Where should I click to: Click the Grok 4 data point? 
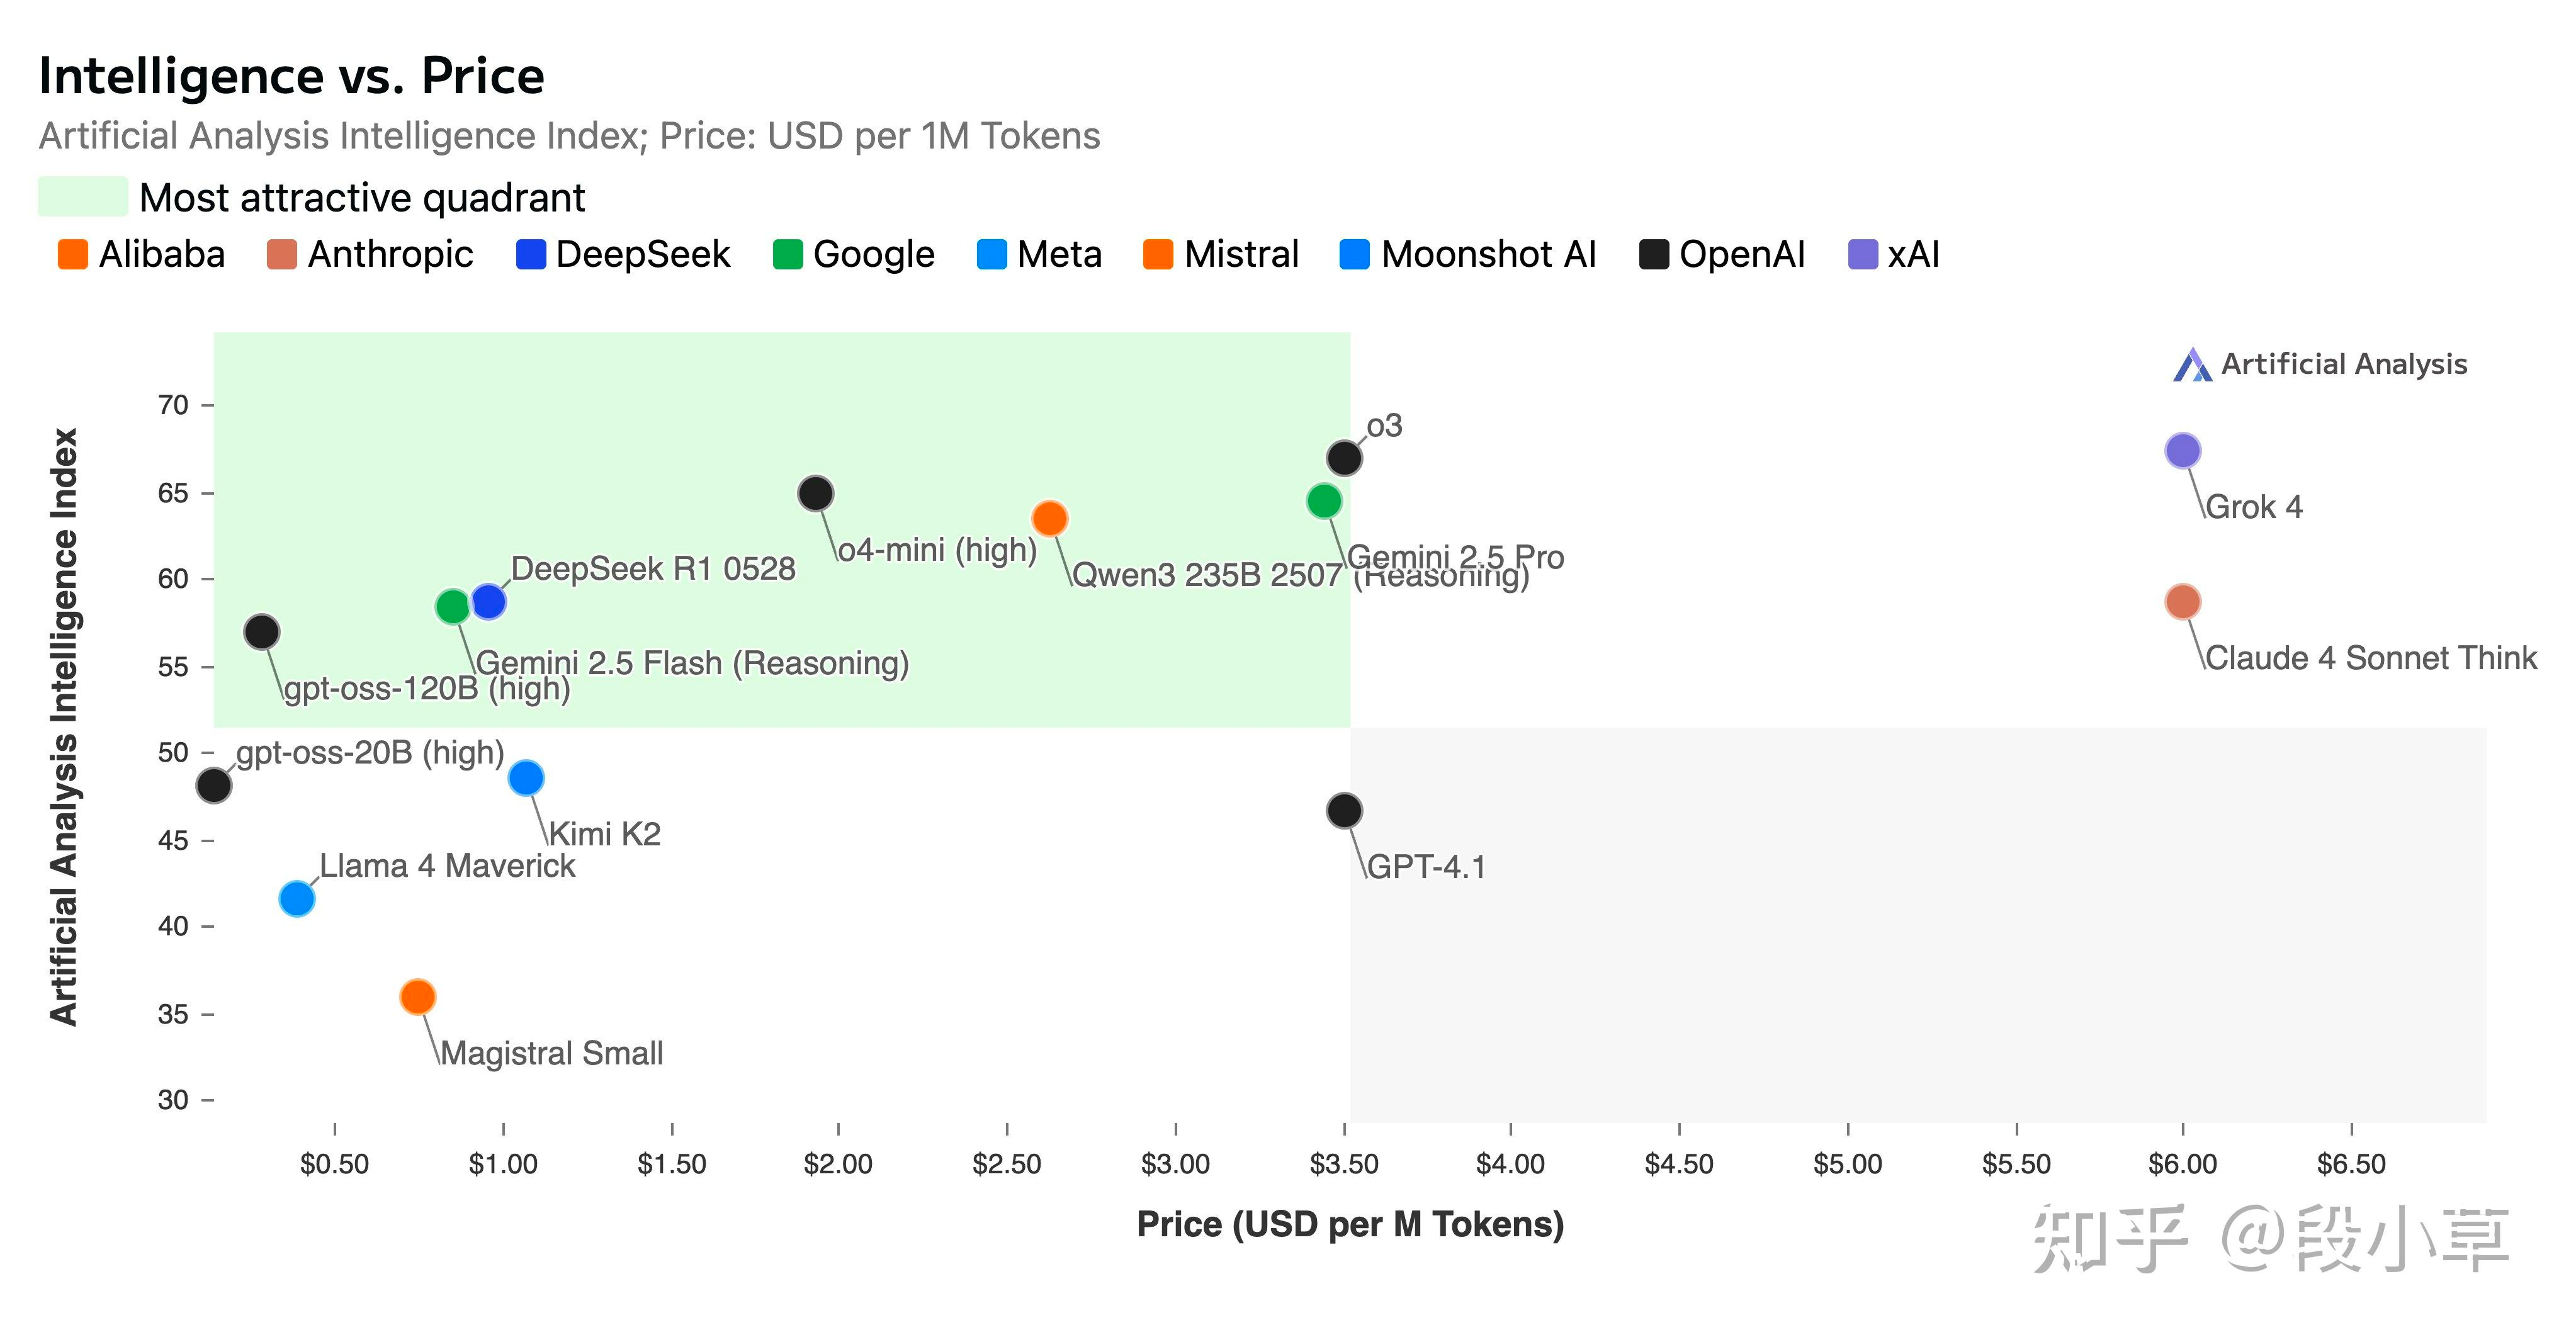[x=2182, y=451]
